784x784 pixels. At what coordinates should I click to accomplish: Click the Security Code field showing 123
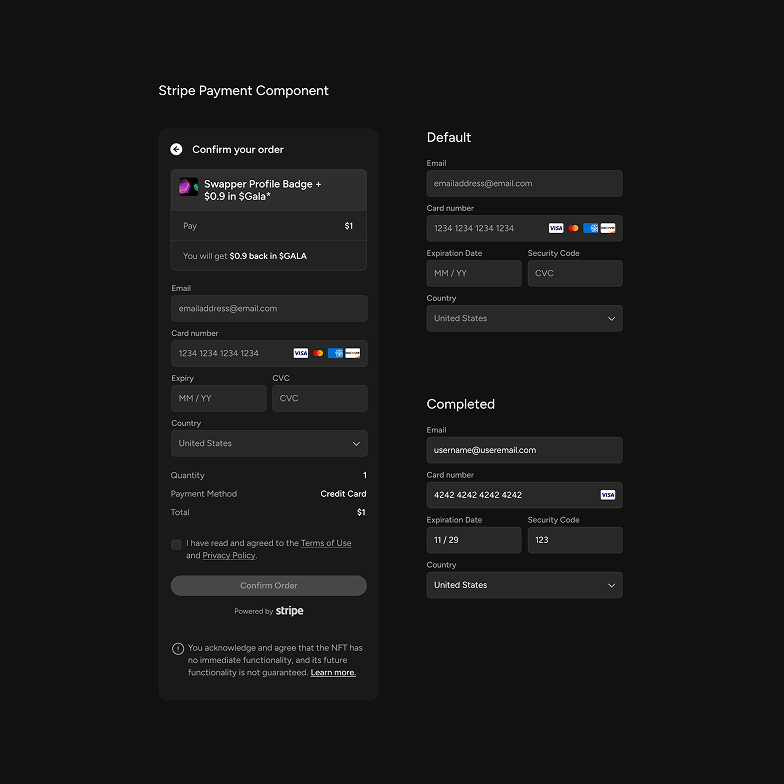[x=575, y=540]
